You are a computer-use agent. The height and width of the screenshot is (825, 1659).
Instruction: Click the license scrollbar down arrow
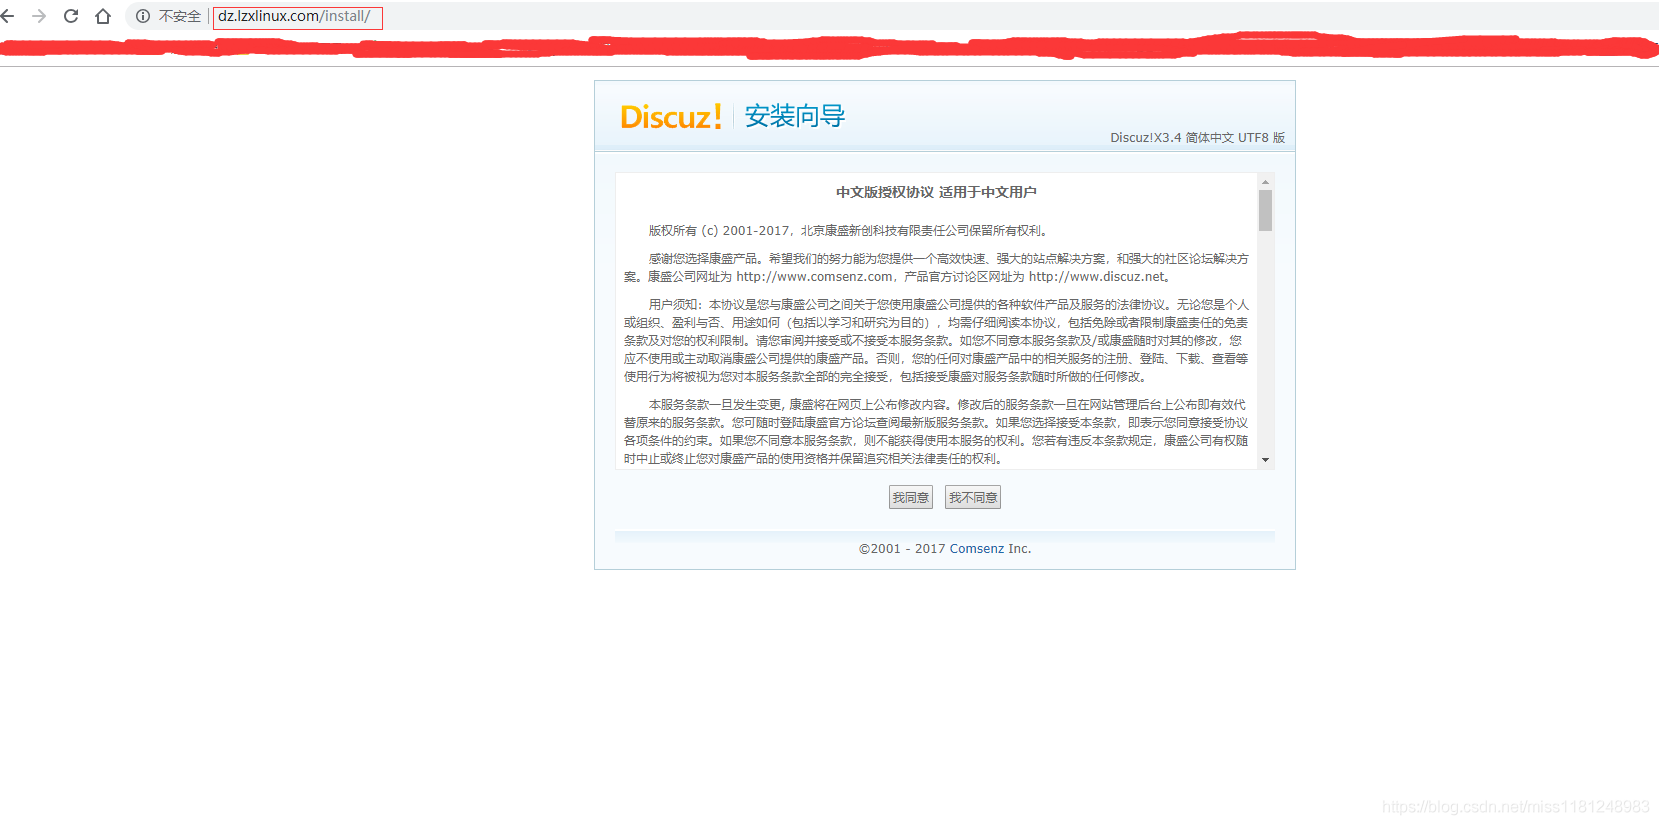click(1265, 460)
